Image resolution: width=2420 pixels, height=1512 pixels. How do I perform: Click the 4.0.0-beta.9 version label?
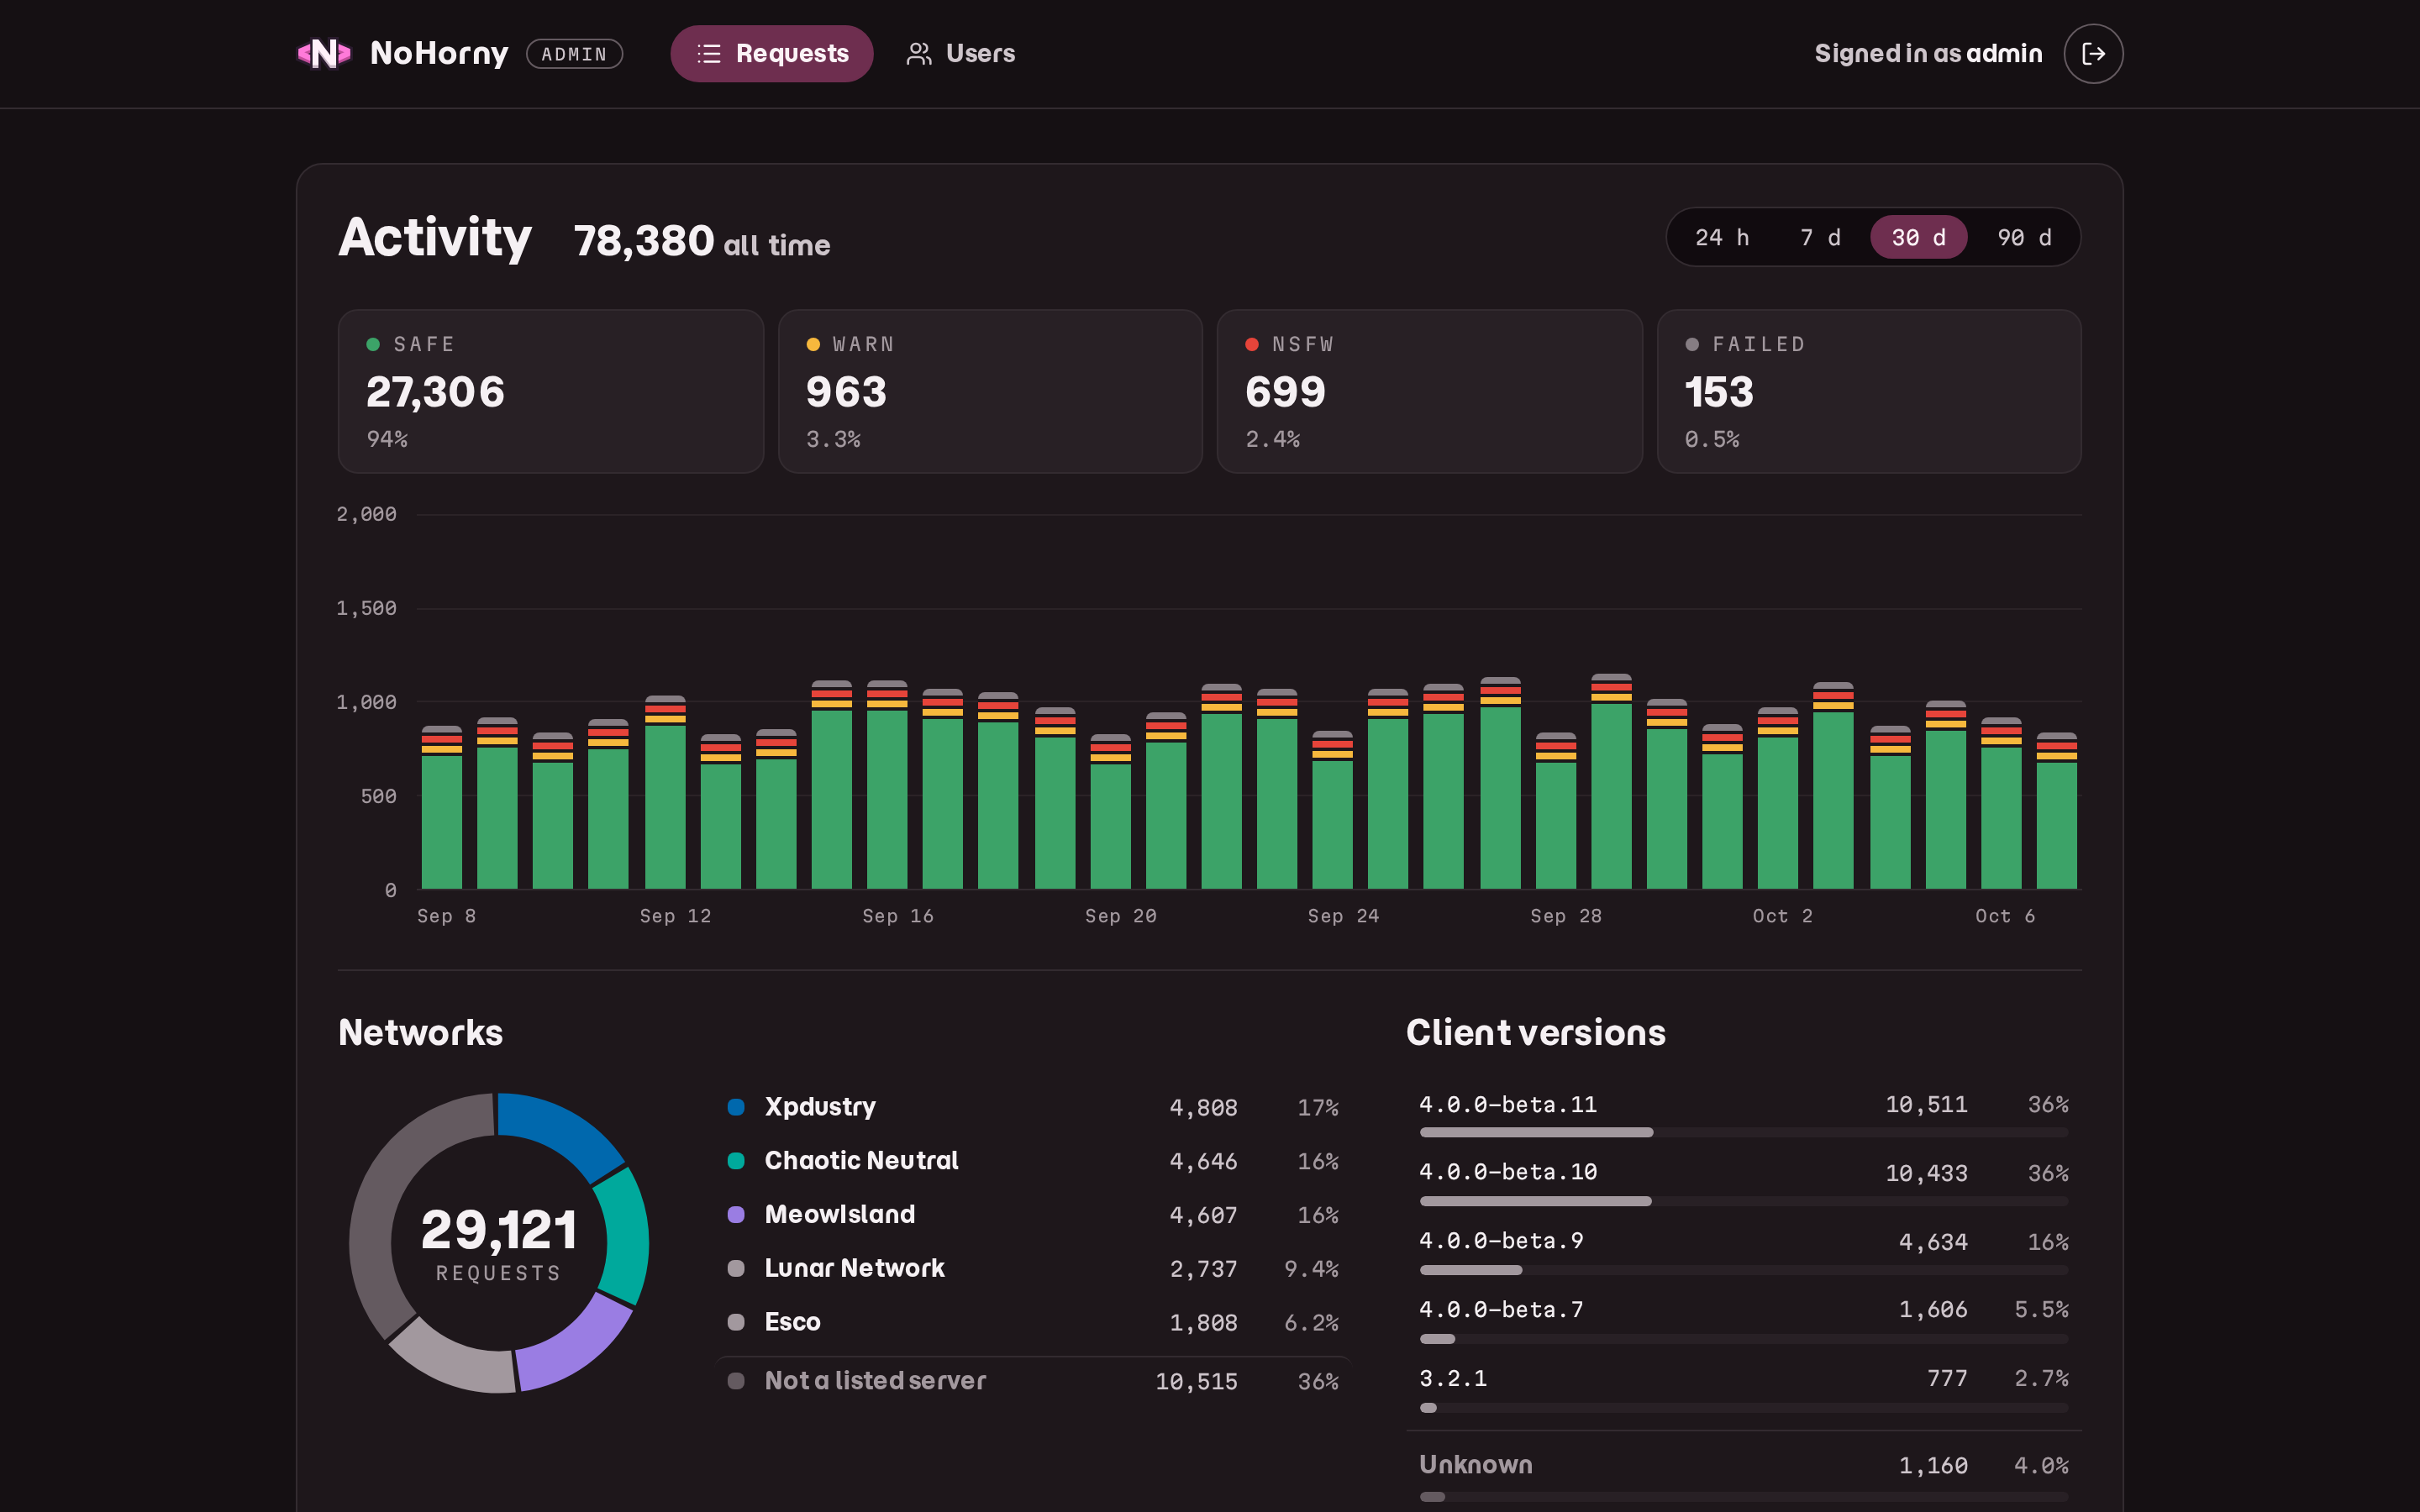click(x=1501, y=1241)
